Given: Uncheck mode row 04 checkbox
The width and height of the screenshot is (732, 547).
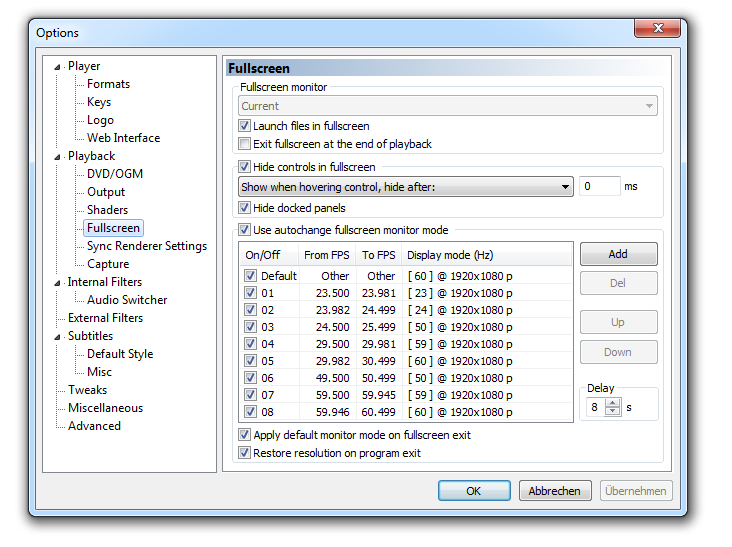Looking at the screenshot, I should pyautogui.click(x=250, y=344).
